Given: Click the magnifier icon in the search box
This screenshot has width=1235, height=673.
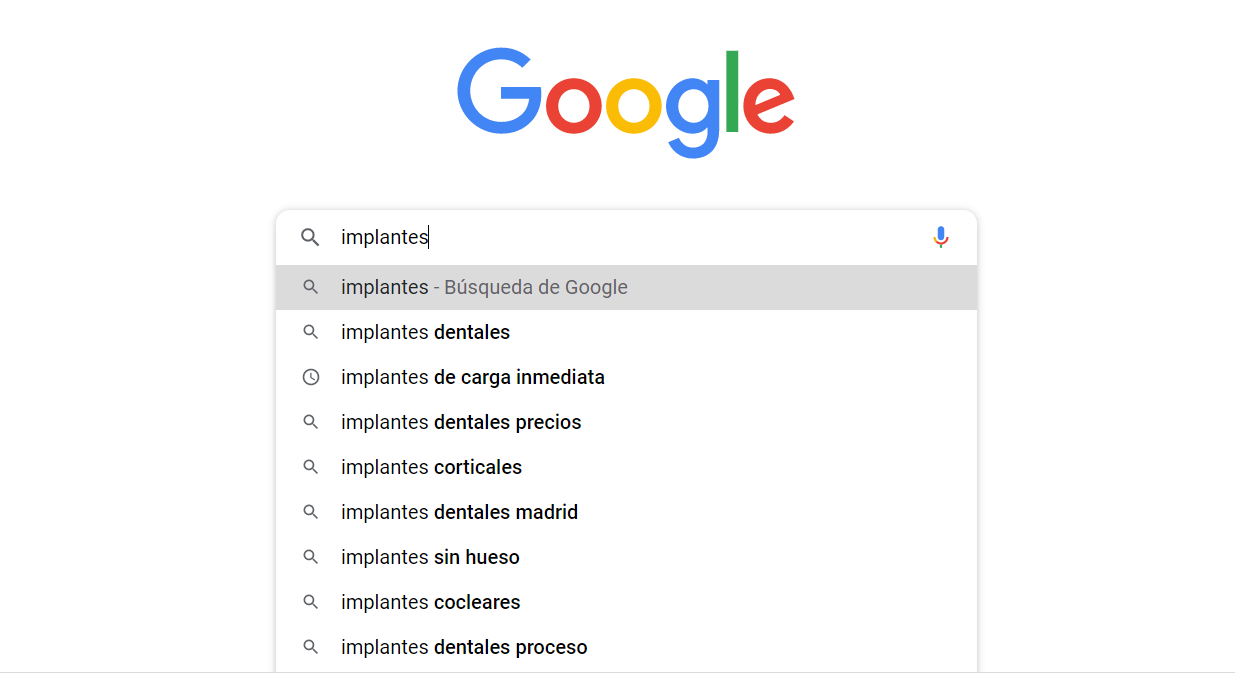Looking at the screenshot, I should (311, 237).
